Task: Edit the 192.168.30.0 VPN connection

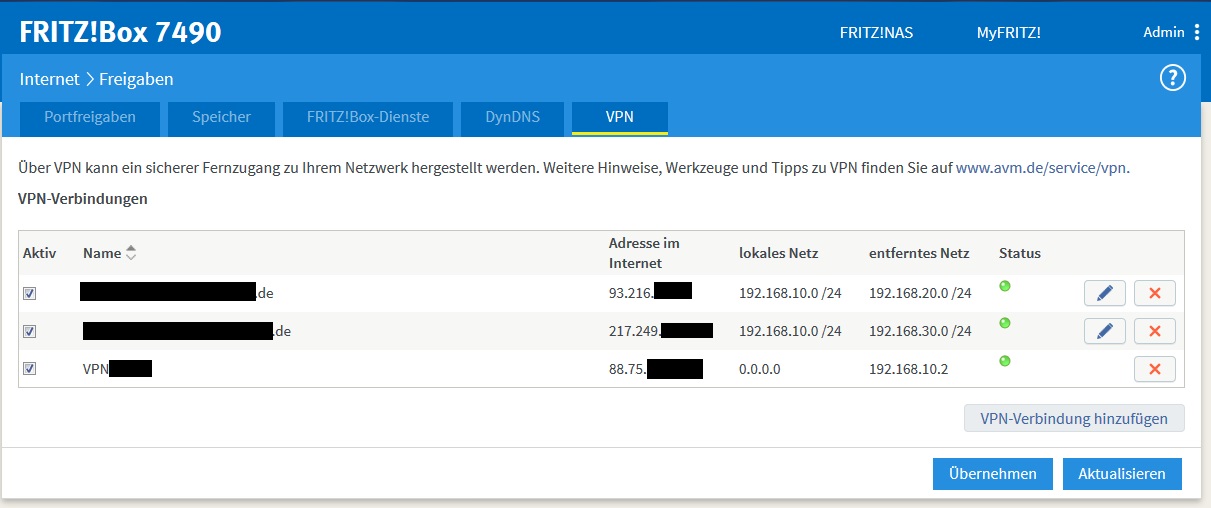Action: pos(1105,331)
